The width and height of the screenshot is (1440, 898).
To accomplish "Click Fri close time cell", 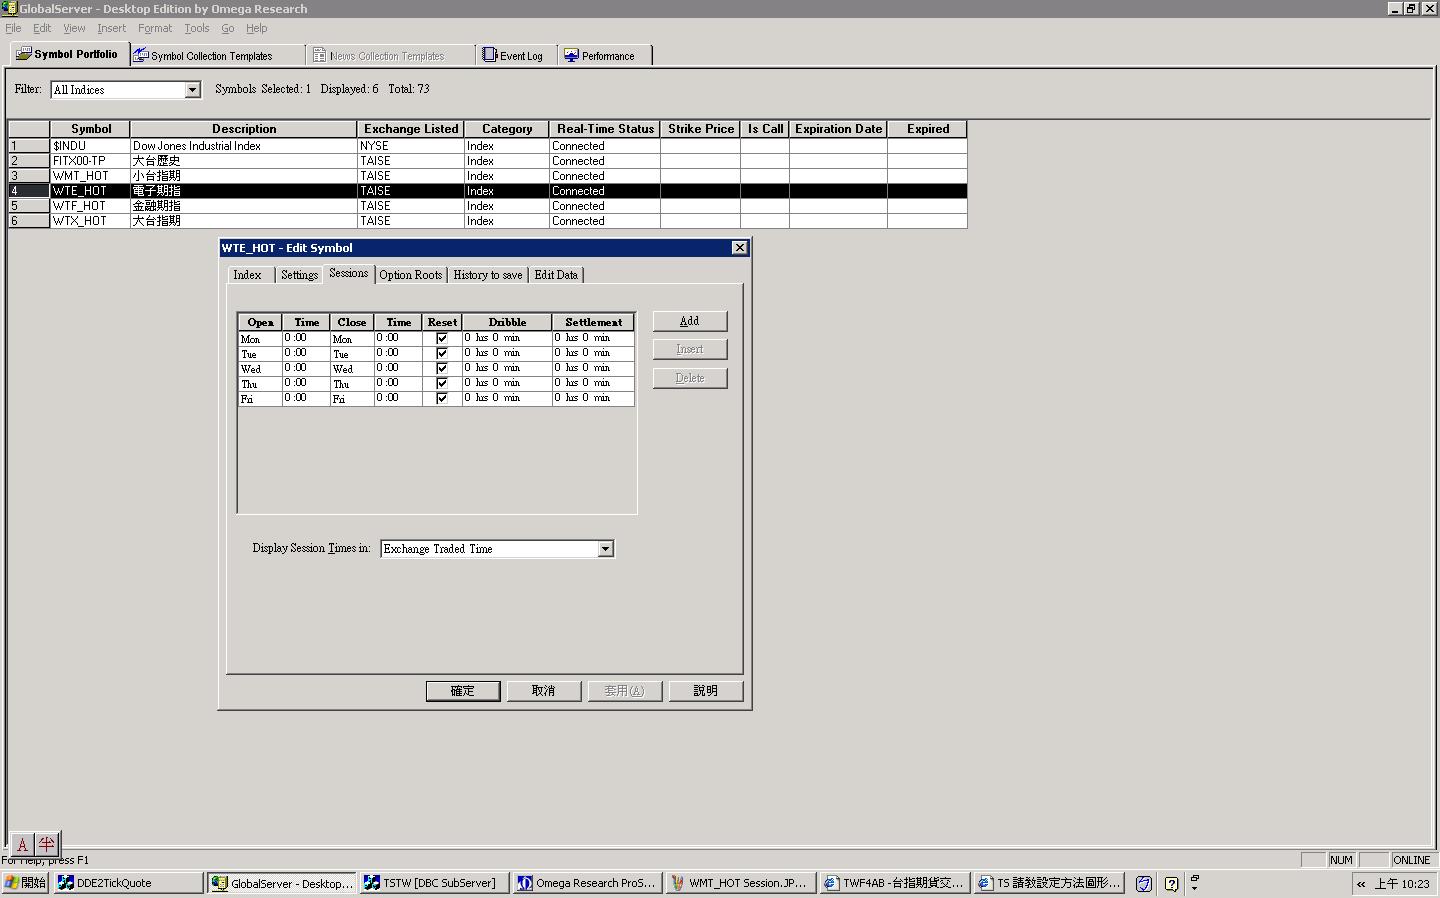I will tap(398, 398).
